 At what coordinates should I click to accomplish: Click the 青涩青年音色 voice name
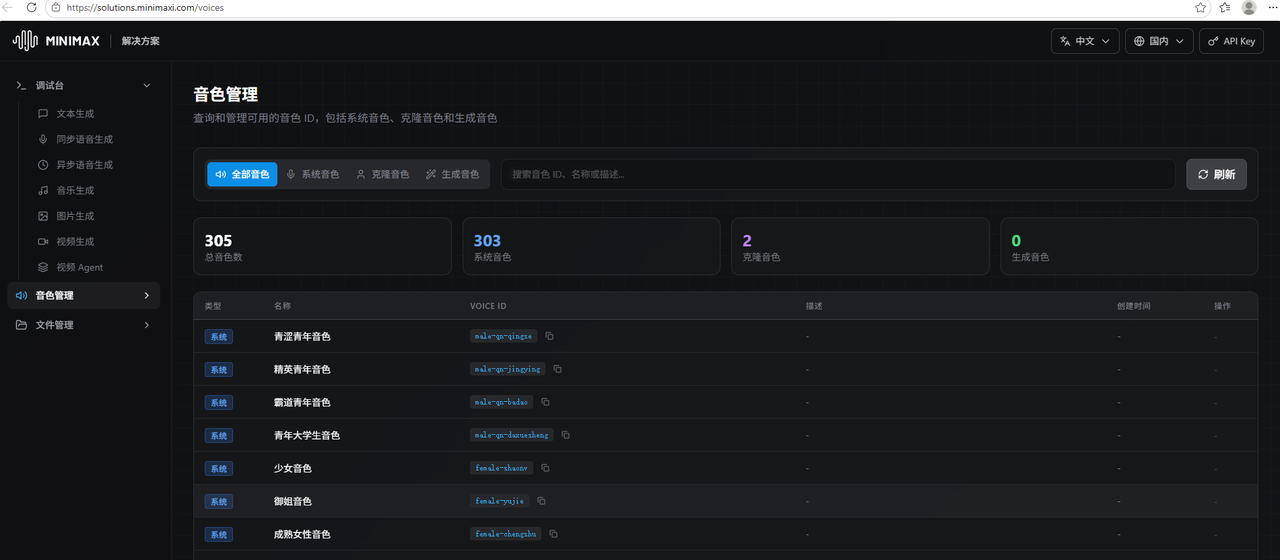[302, 336]
